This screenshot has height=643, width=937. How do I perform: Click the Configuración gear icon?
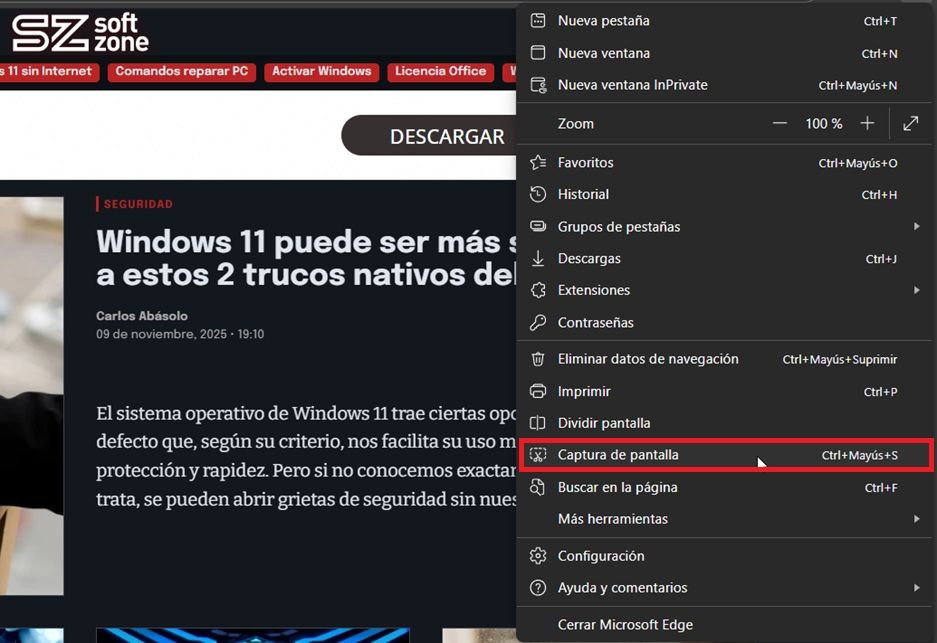(538, 556)
